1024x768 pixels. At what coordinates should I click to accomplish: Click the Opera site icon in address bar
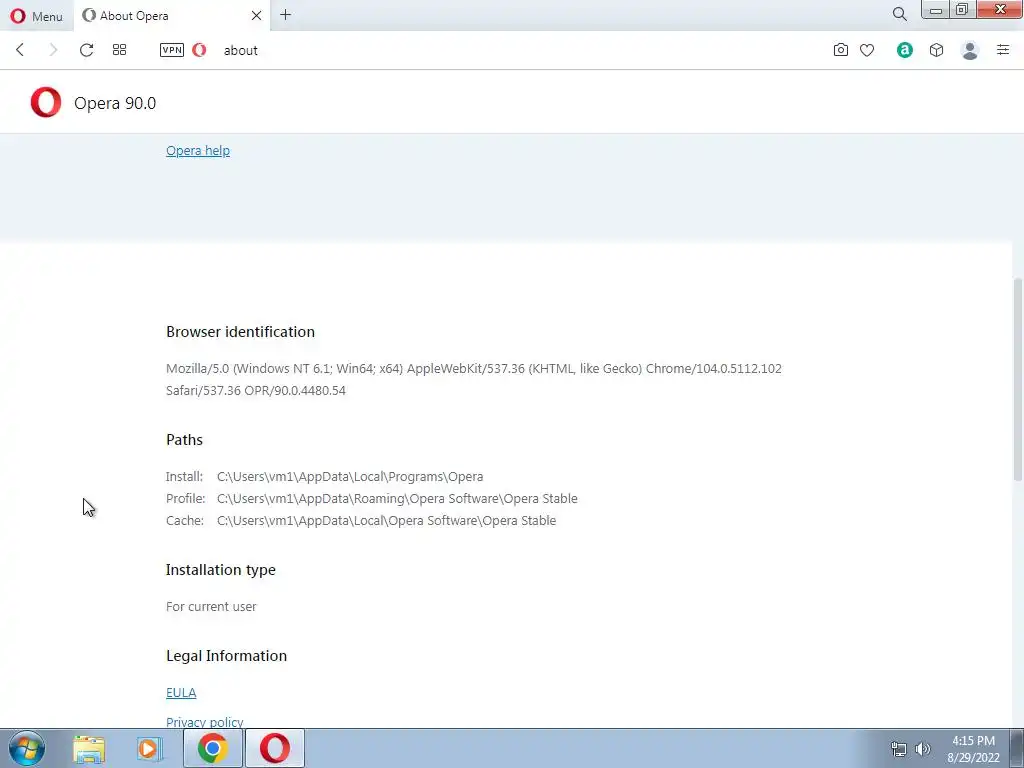[x=199, y=50]
